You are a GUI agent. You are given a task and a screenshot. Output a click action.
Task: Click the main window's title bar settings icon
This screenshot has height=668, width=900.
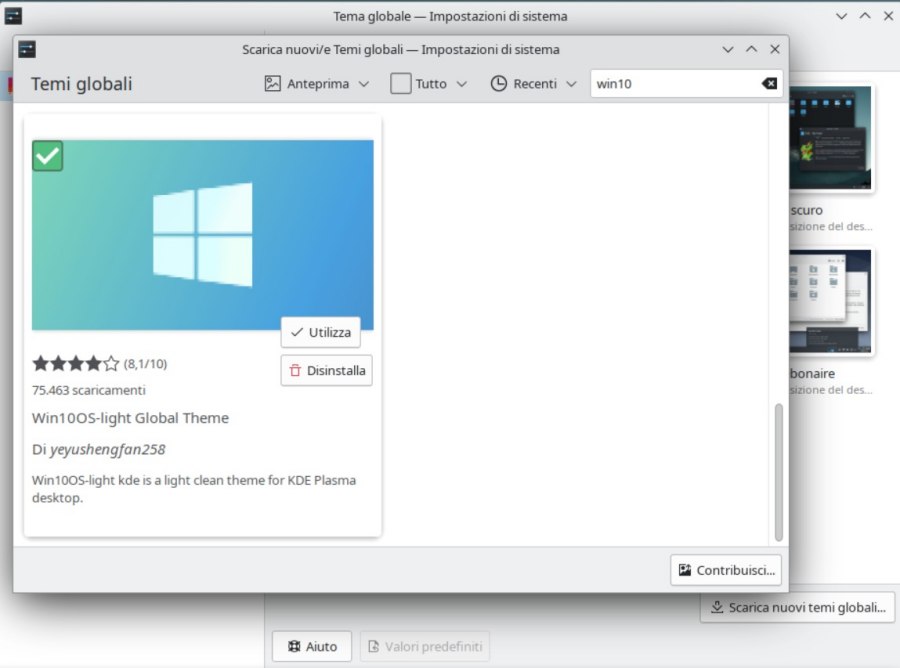click(x=13, y=16)
